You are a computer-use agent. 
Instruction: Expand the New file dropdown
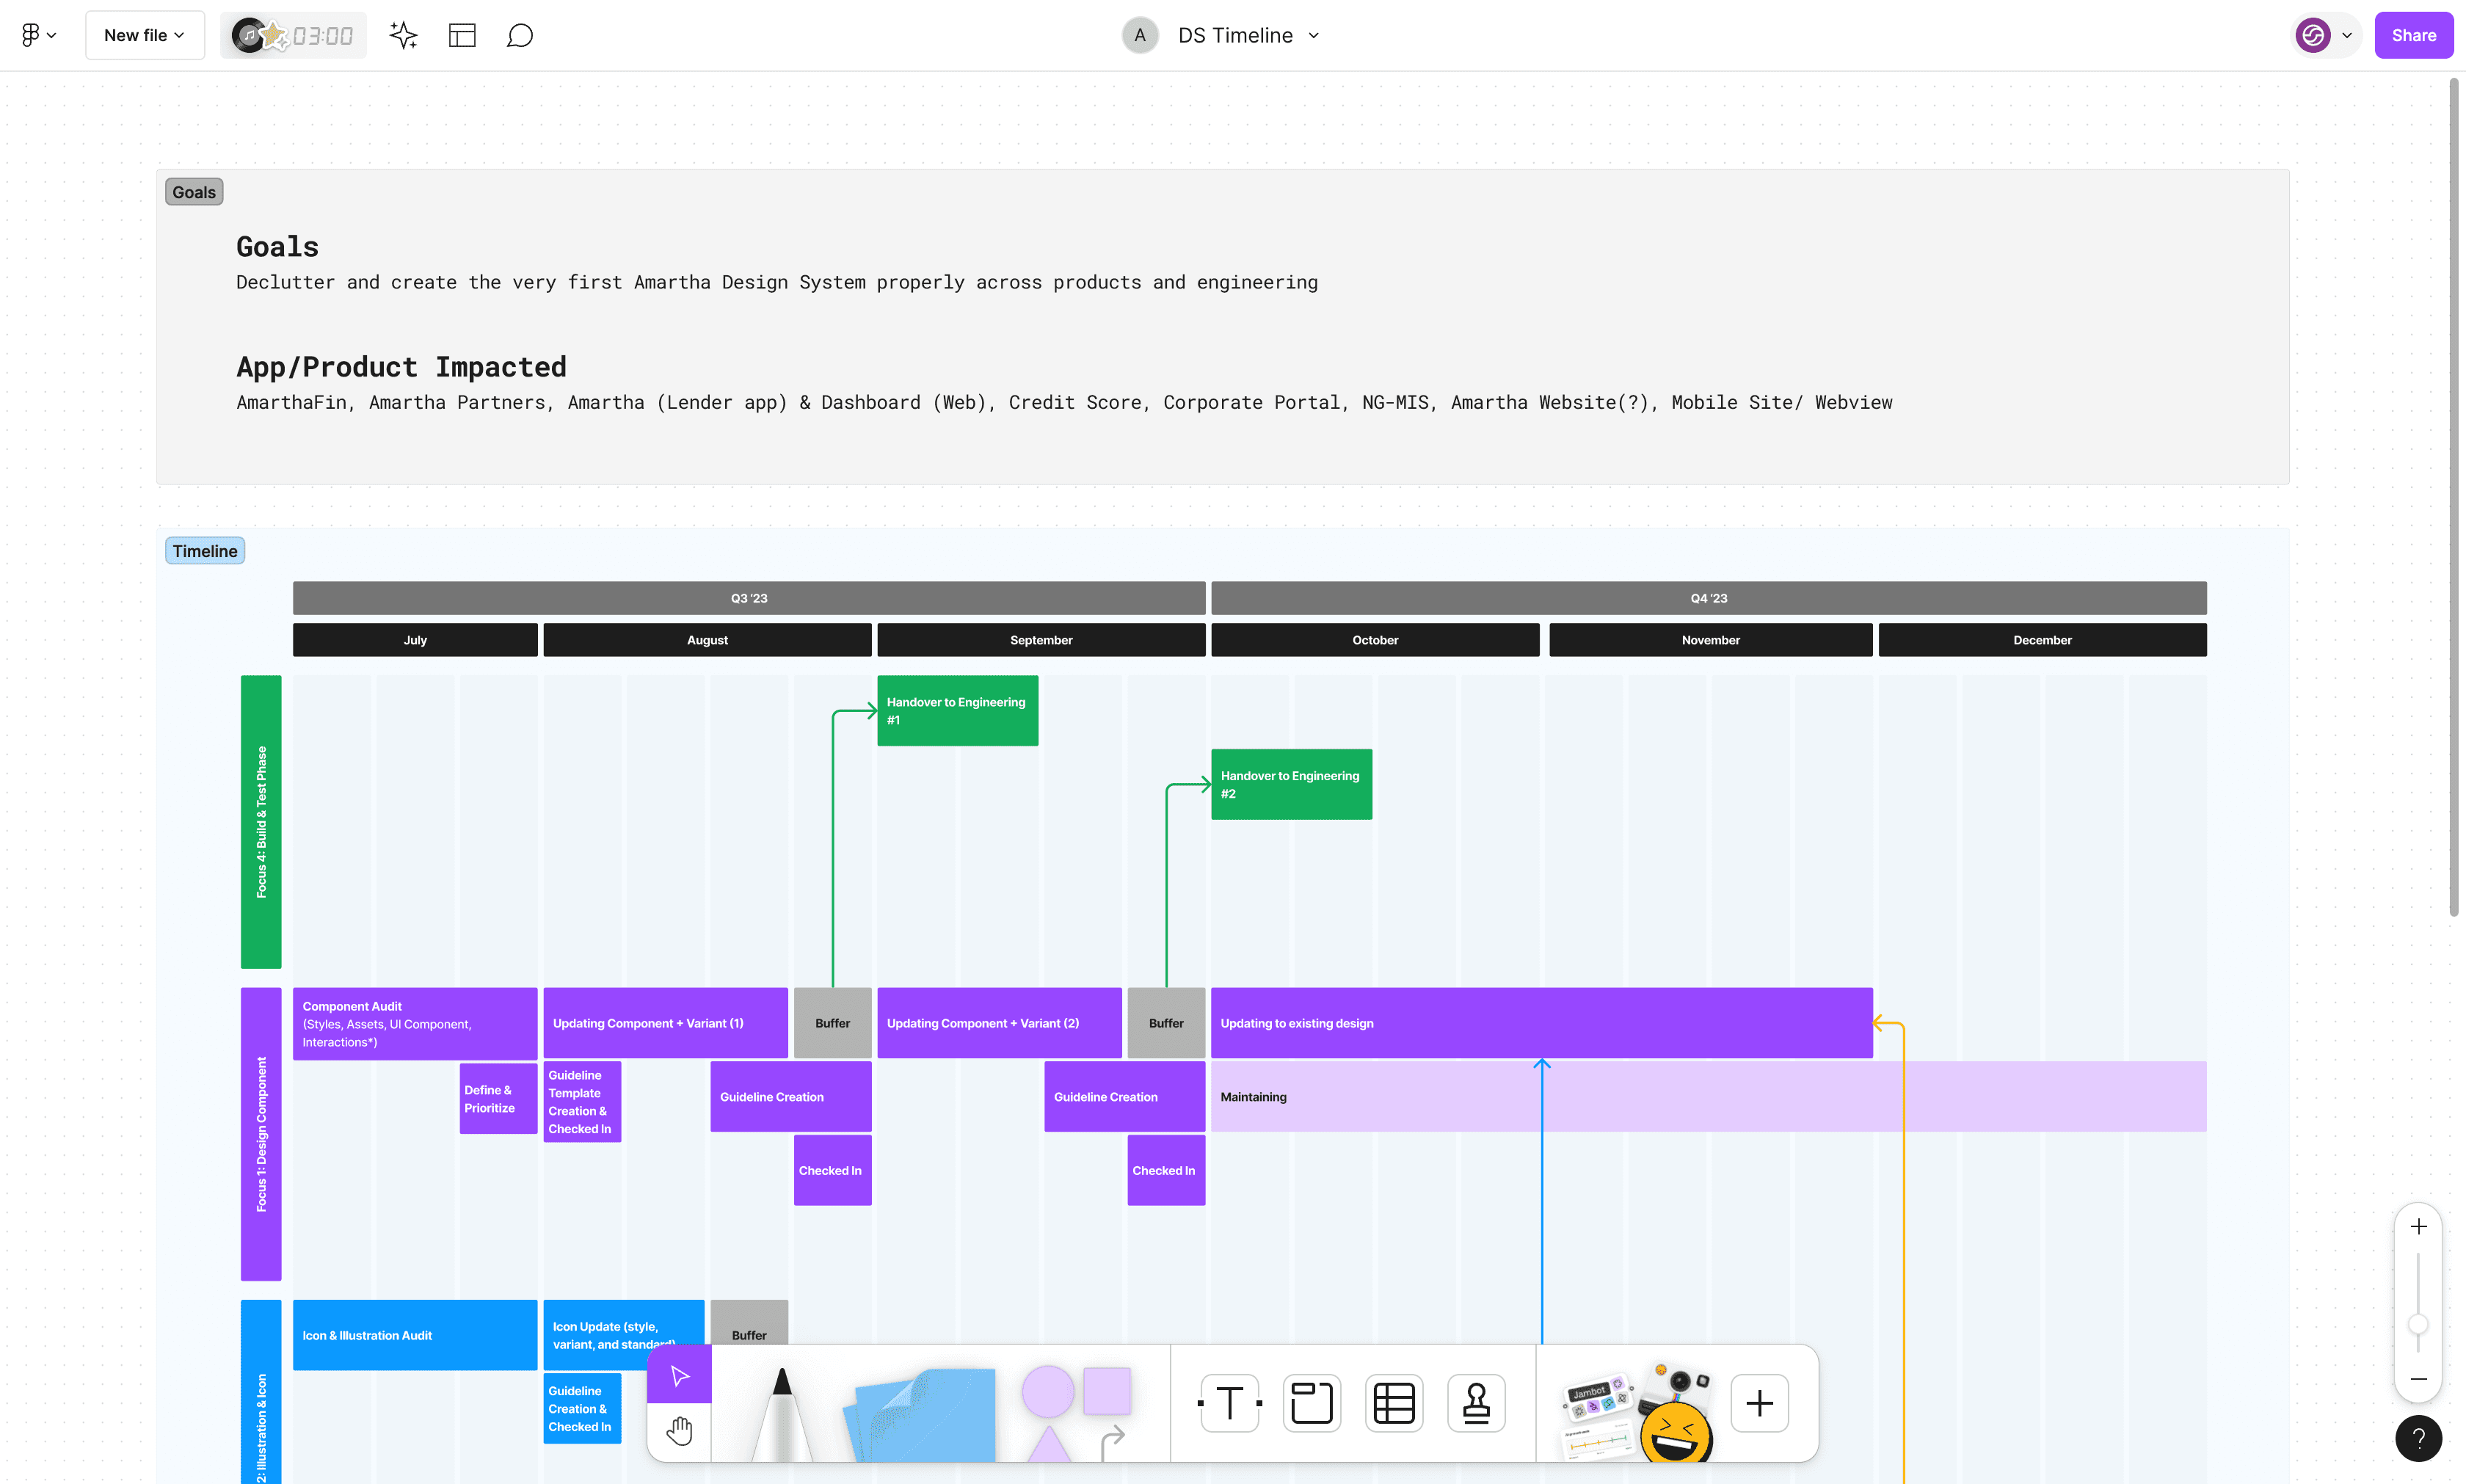pos(144,36)
